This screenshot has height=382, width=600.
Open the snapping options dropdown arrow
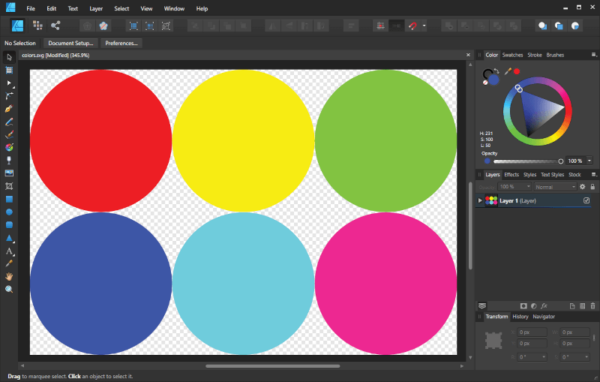tap(424, 26)
